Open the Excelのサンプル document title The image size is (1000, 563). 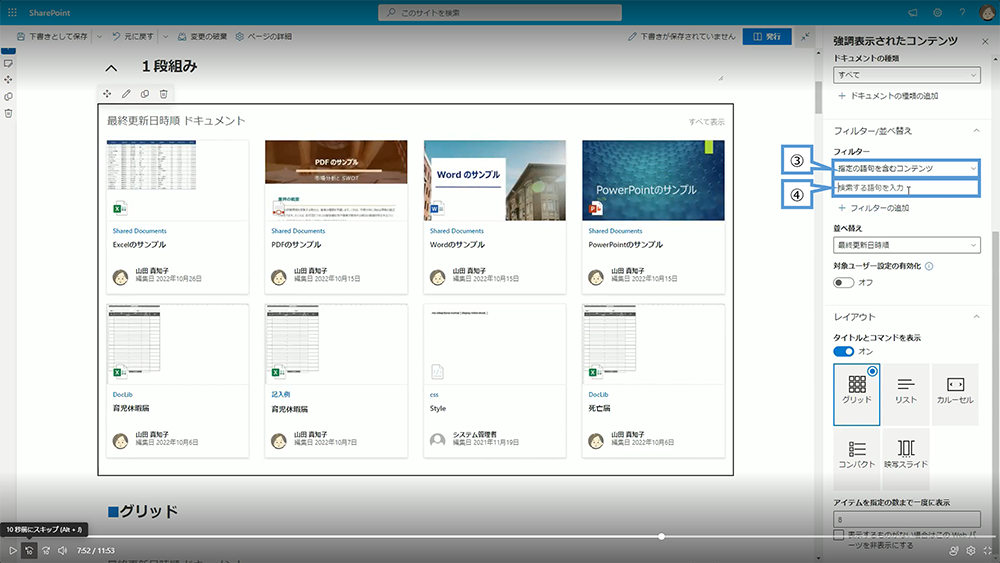(139, 245)
